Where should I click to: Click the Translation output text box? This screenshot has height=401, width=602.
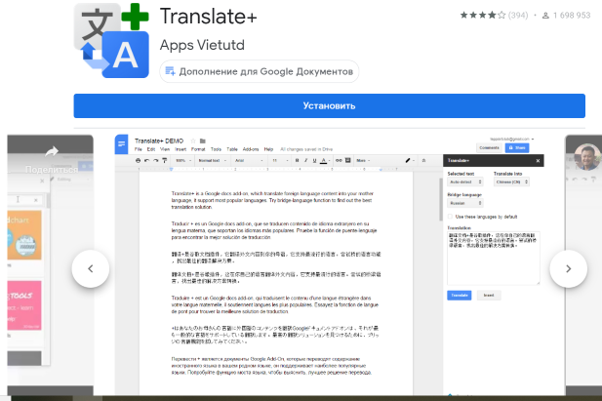[x=493, y=258]
